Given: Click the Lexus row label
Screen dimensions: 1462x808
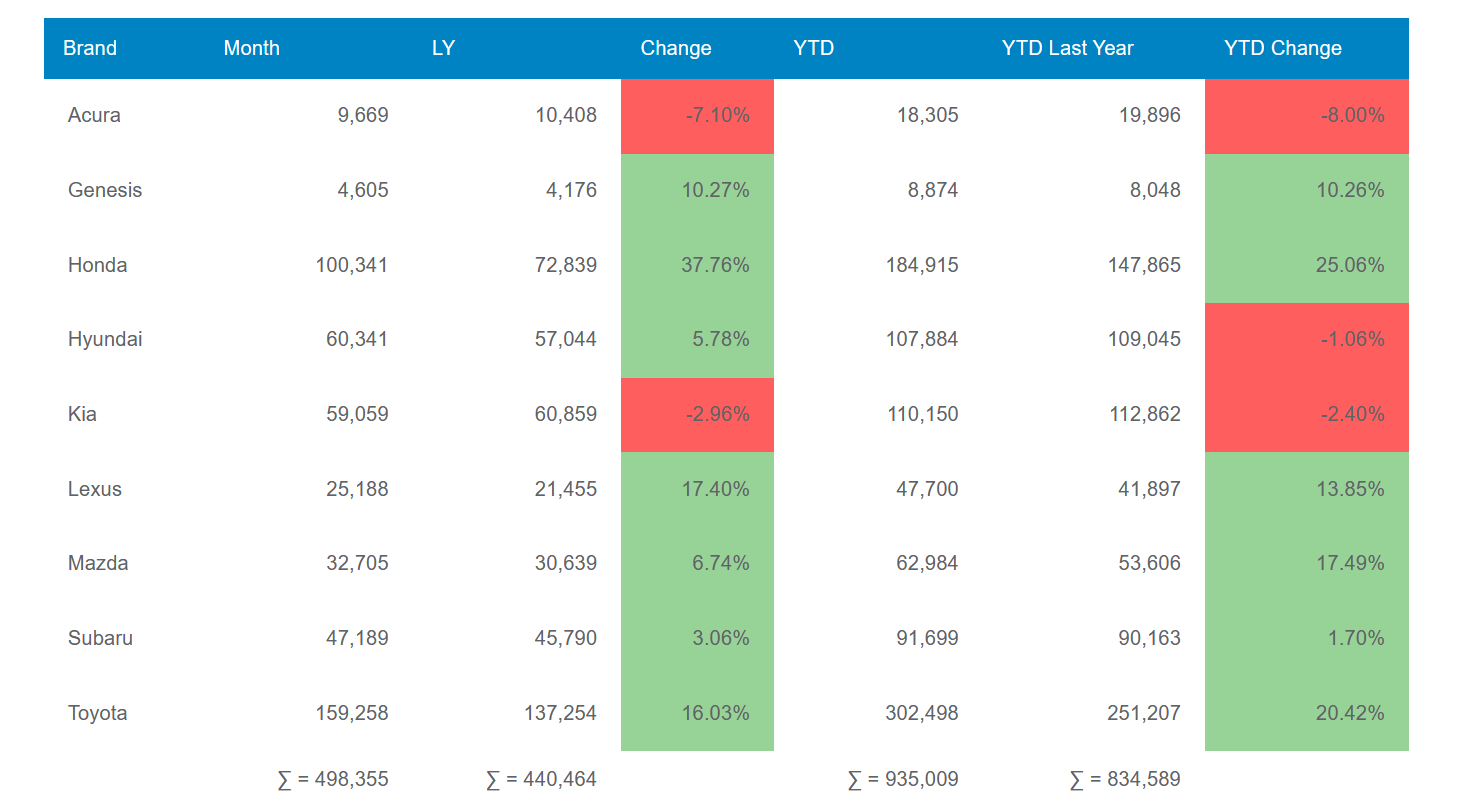Looking at the screenshot, I should coord(95,489).
